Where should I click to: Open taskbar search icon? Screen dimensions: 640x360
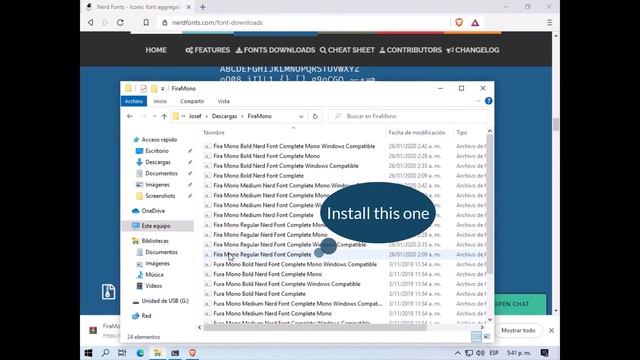(105, 353)
